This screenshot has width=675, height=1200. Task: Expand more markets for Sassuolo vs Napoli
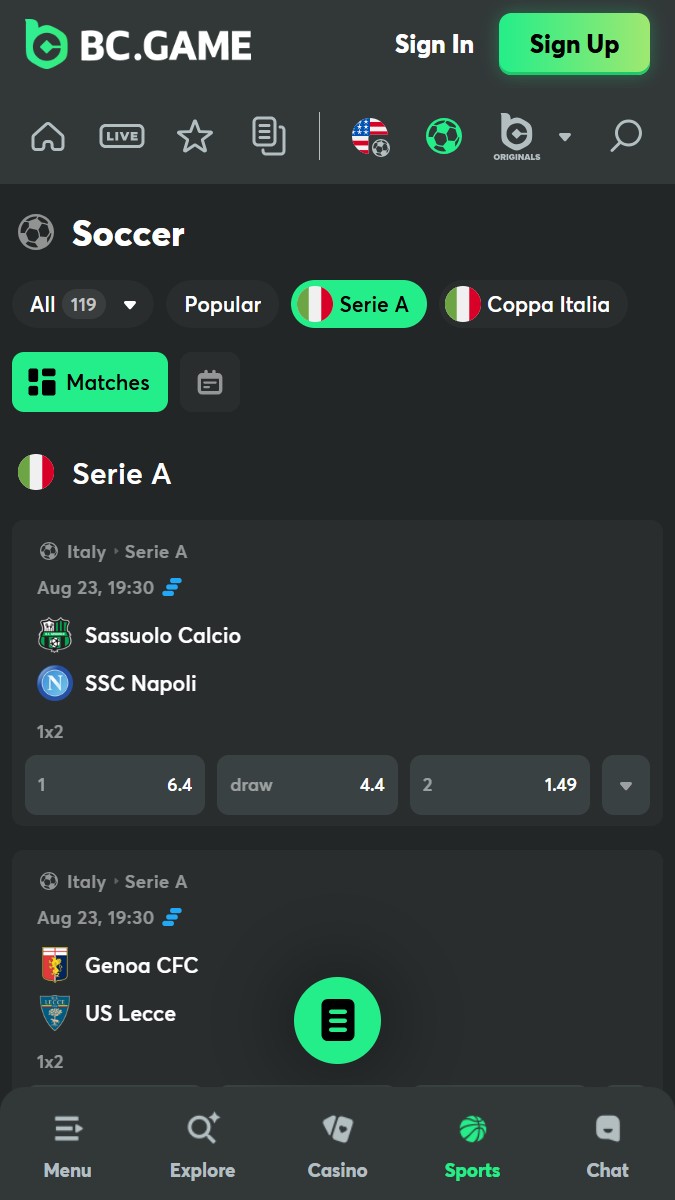tap(626, 785)
